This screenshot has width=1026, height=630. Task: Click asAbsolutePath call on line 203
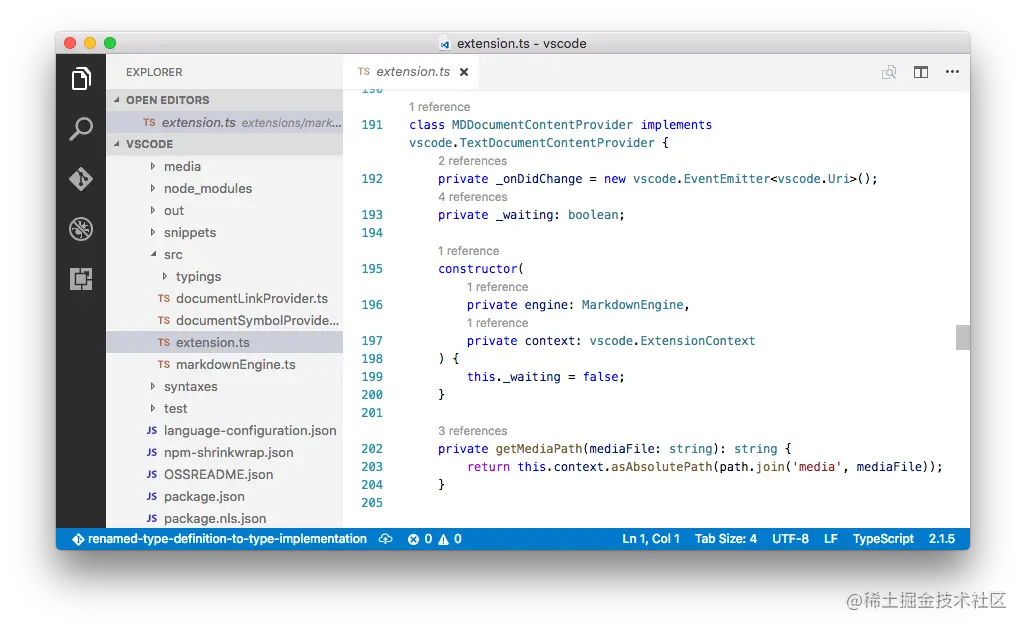click(x=662, y=467)
